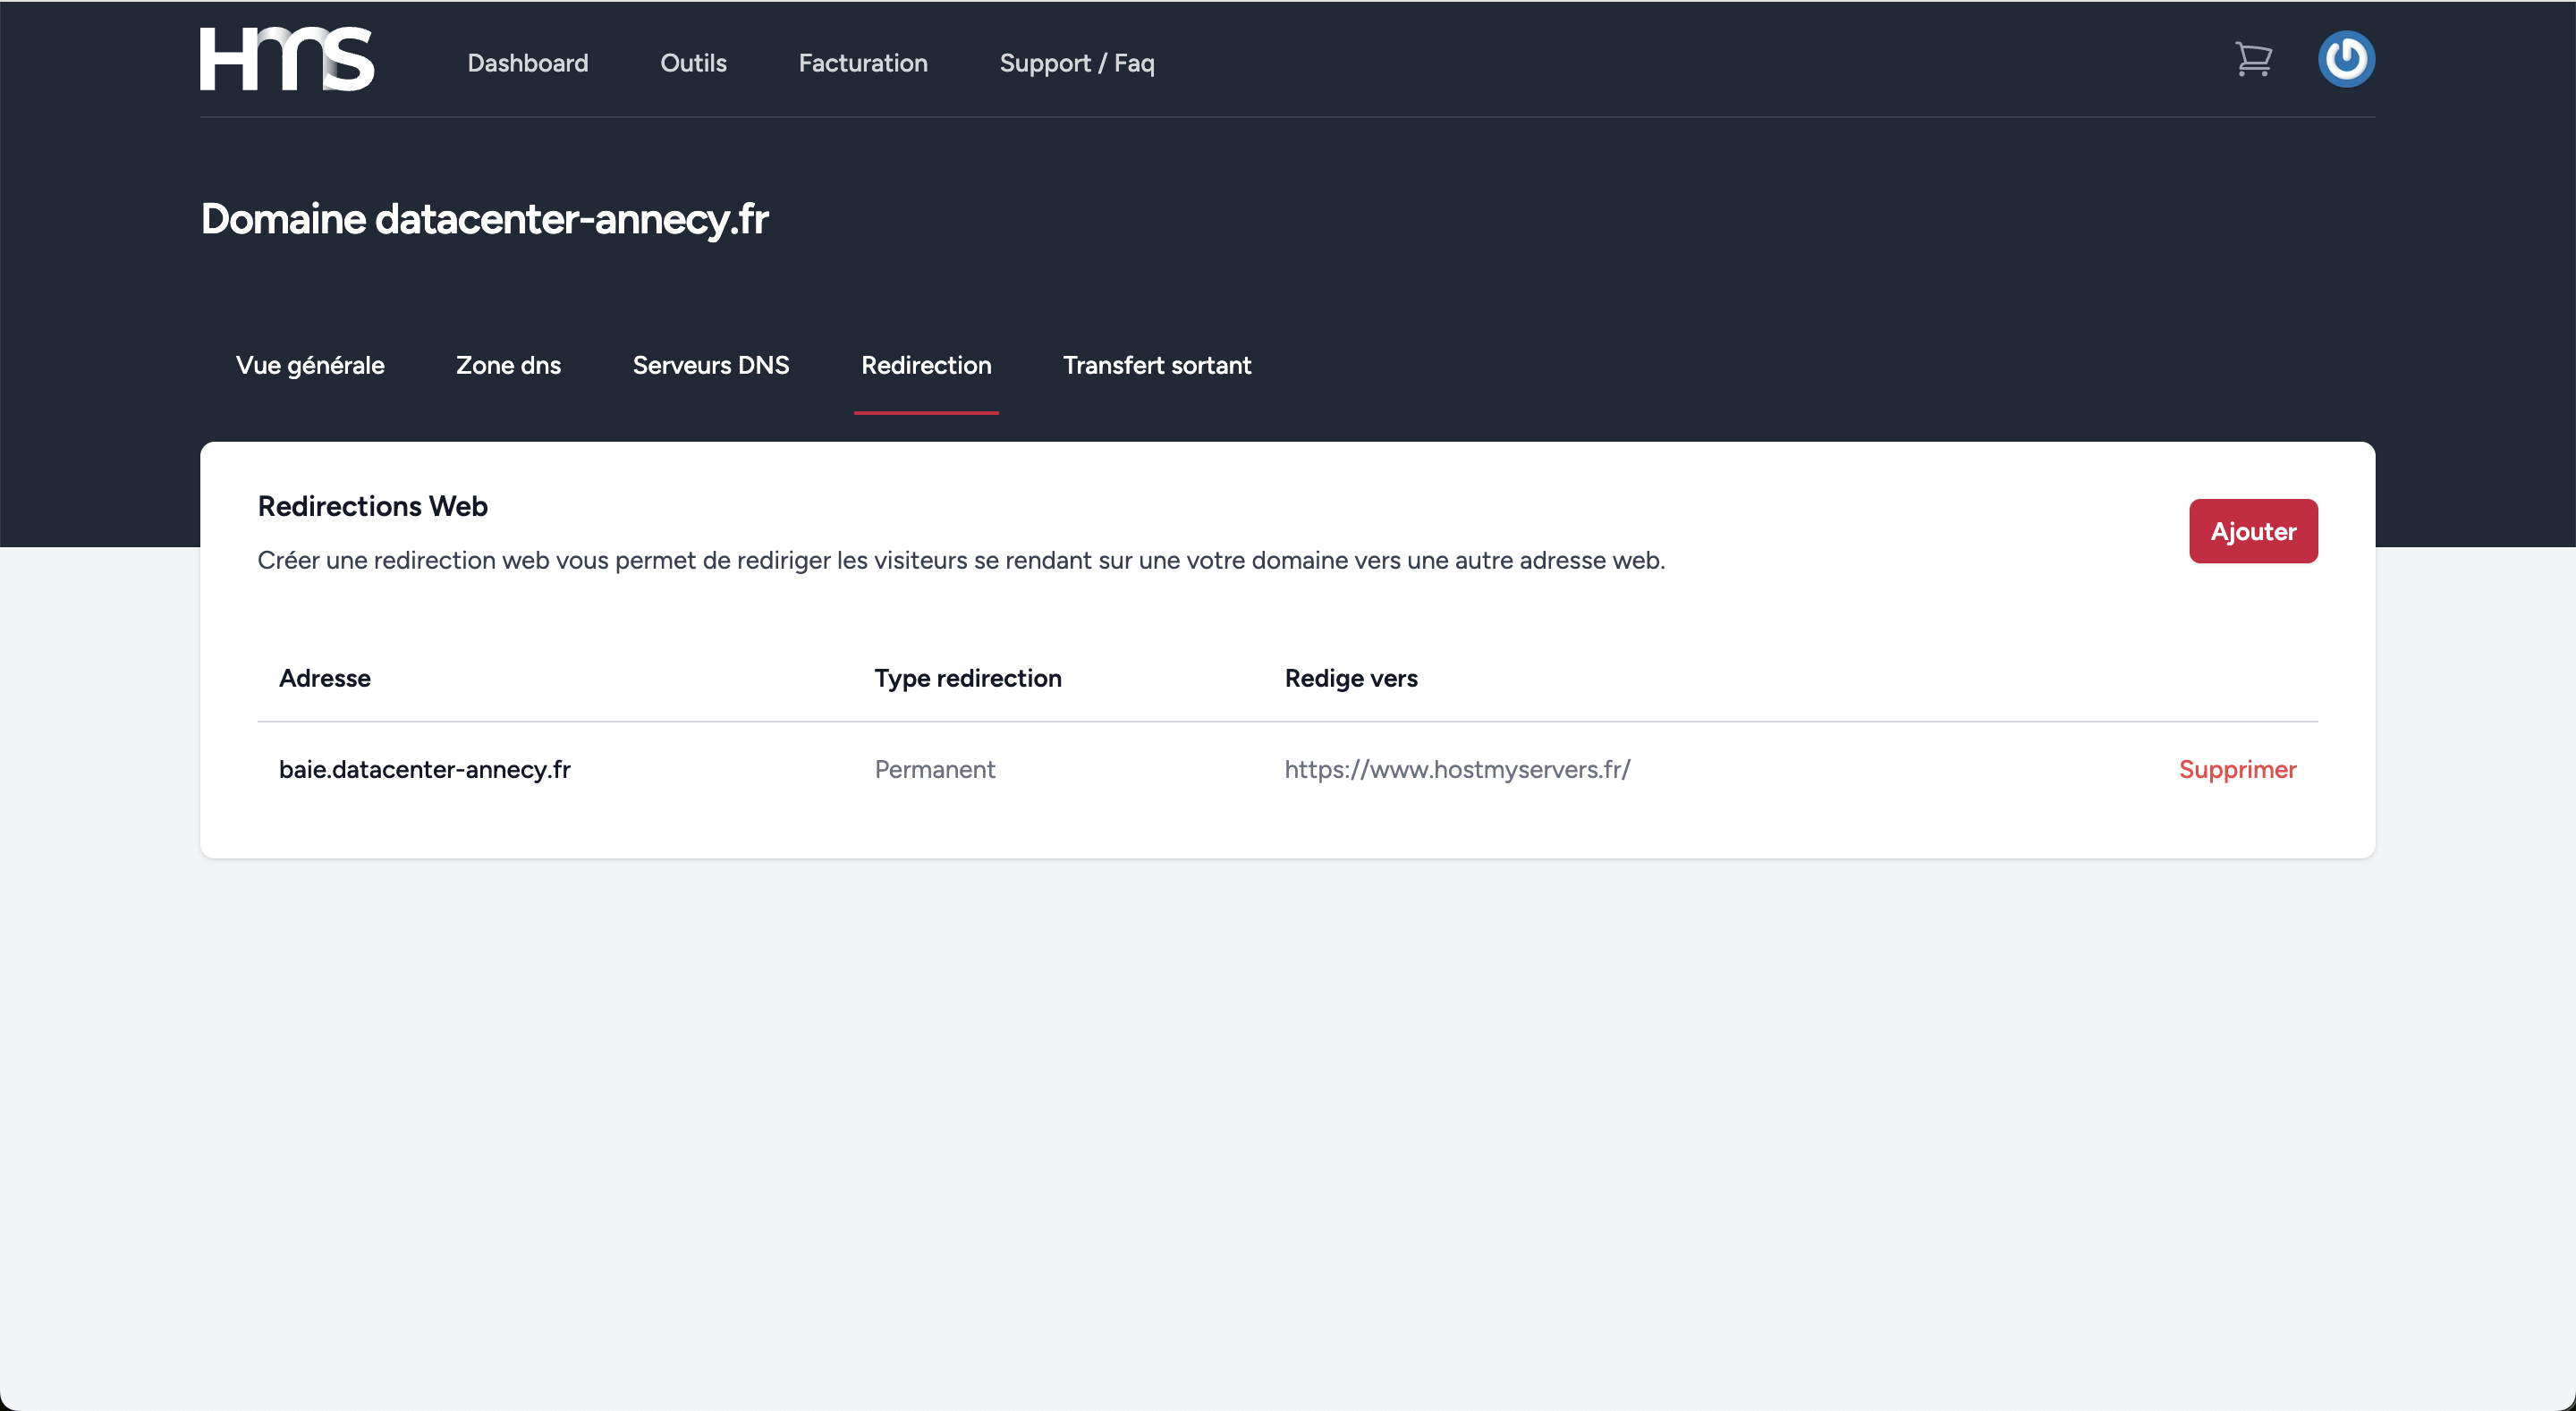This screenshot has width=2576, height=1411.
Task: Open the Transfert sortant tab
Action: [x=1156, y=365]
